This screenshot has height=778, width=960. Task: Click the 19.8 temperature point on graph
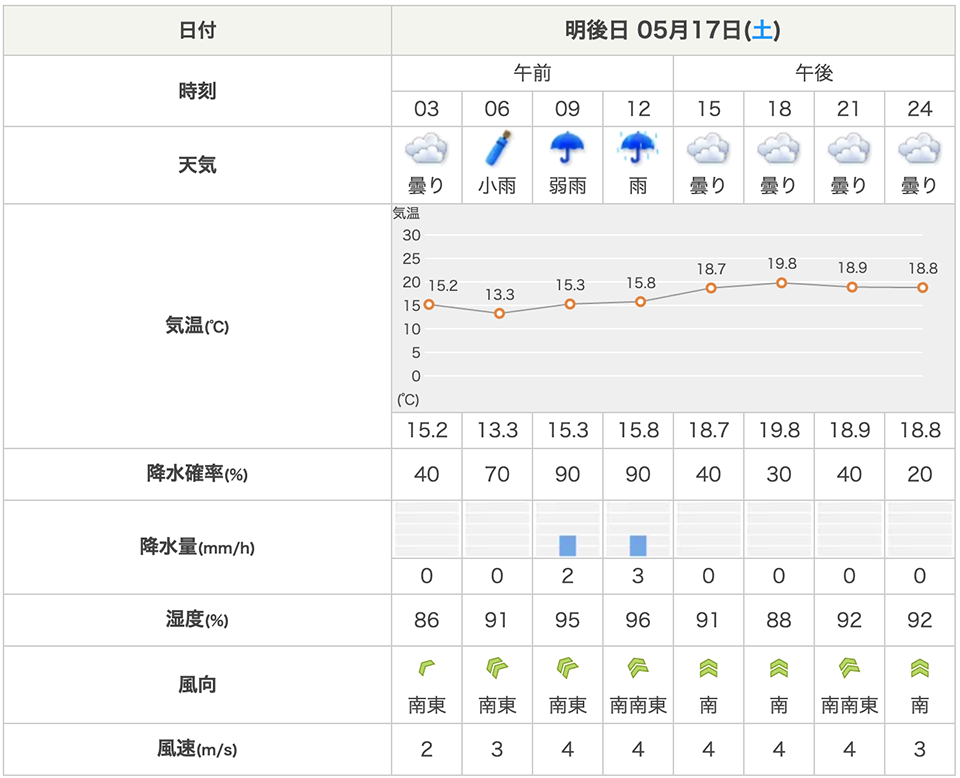782,283
